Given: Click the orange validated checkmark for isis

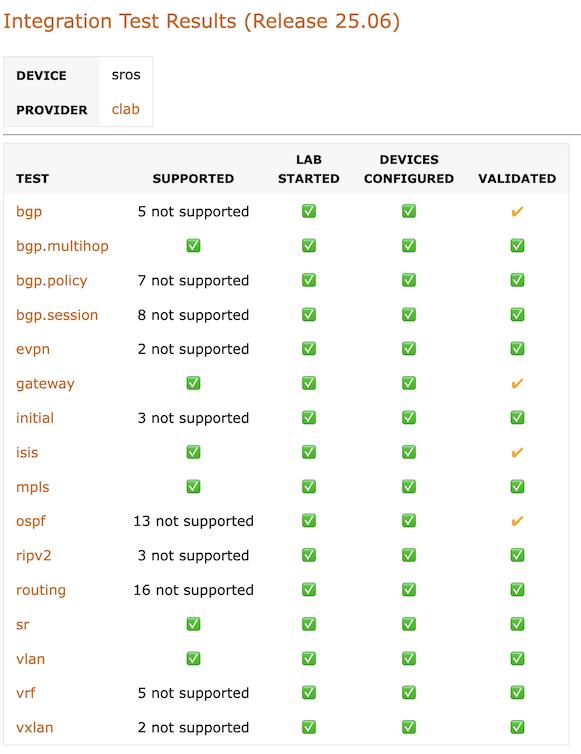Looking at the screenshot, I should (517, 452).
